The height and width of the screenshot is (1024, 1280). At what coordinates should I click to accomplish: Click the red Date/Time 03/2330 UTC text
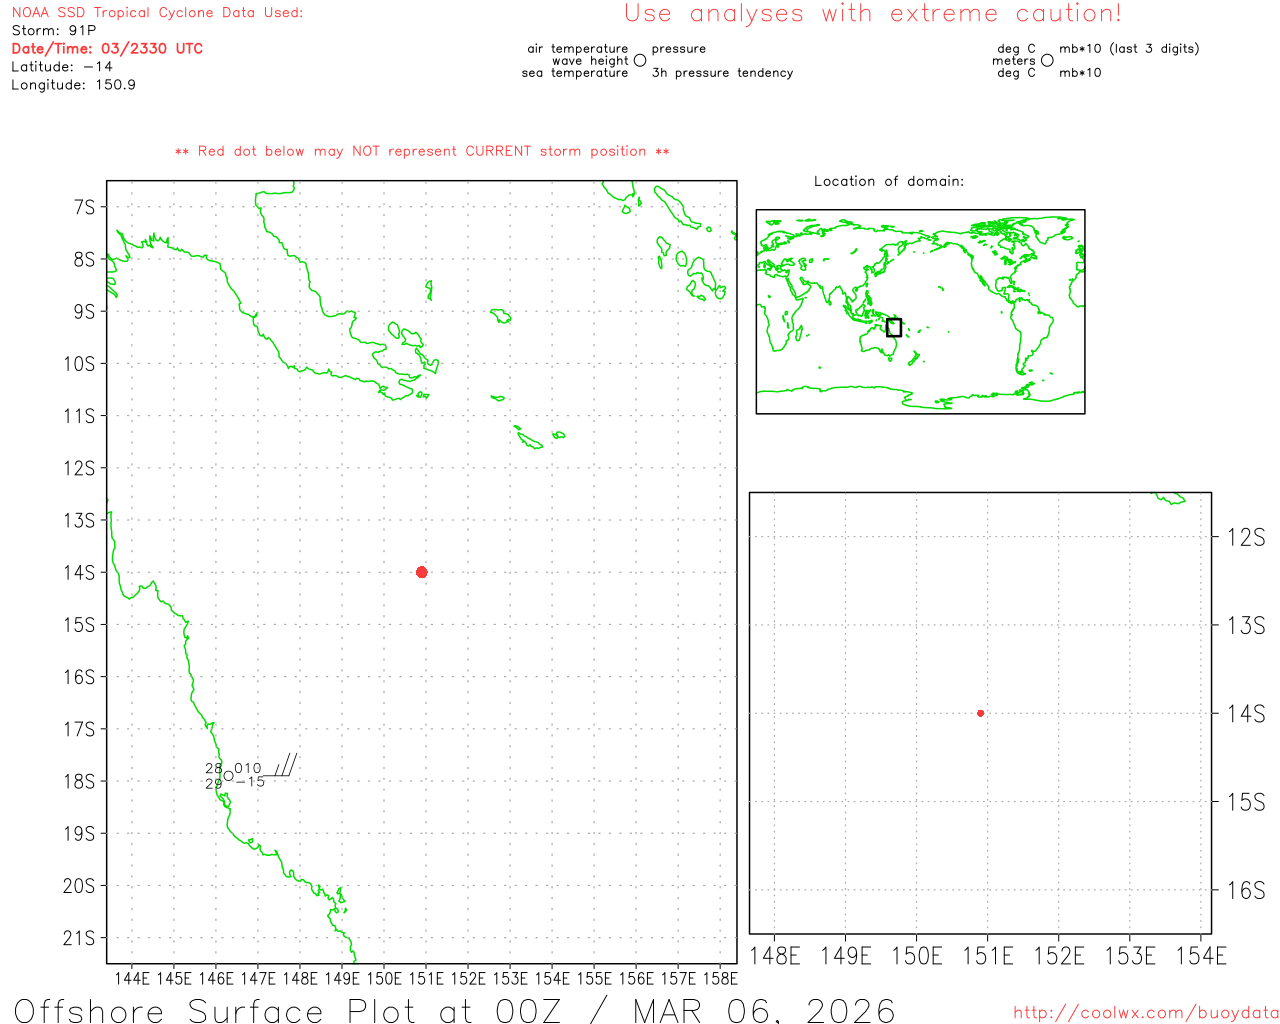pos(107,48)
